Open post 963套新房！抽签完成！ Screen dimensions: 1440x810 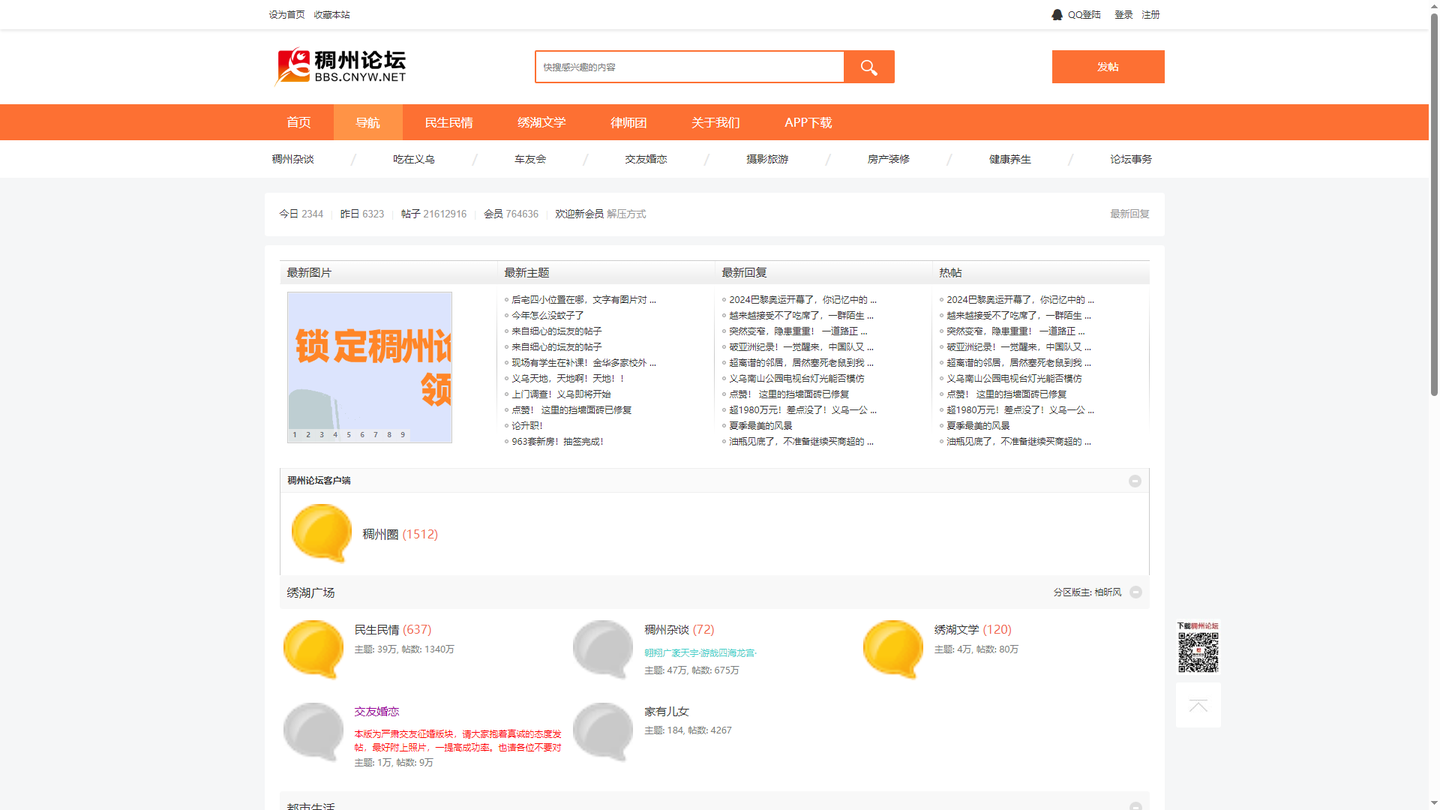[x=558, y=442]
